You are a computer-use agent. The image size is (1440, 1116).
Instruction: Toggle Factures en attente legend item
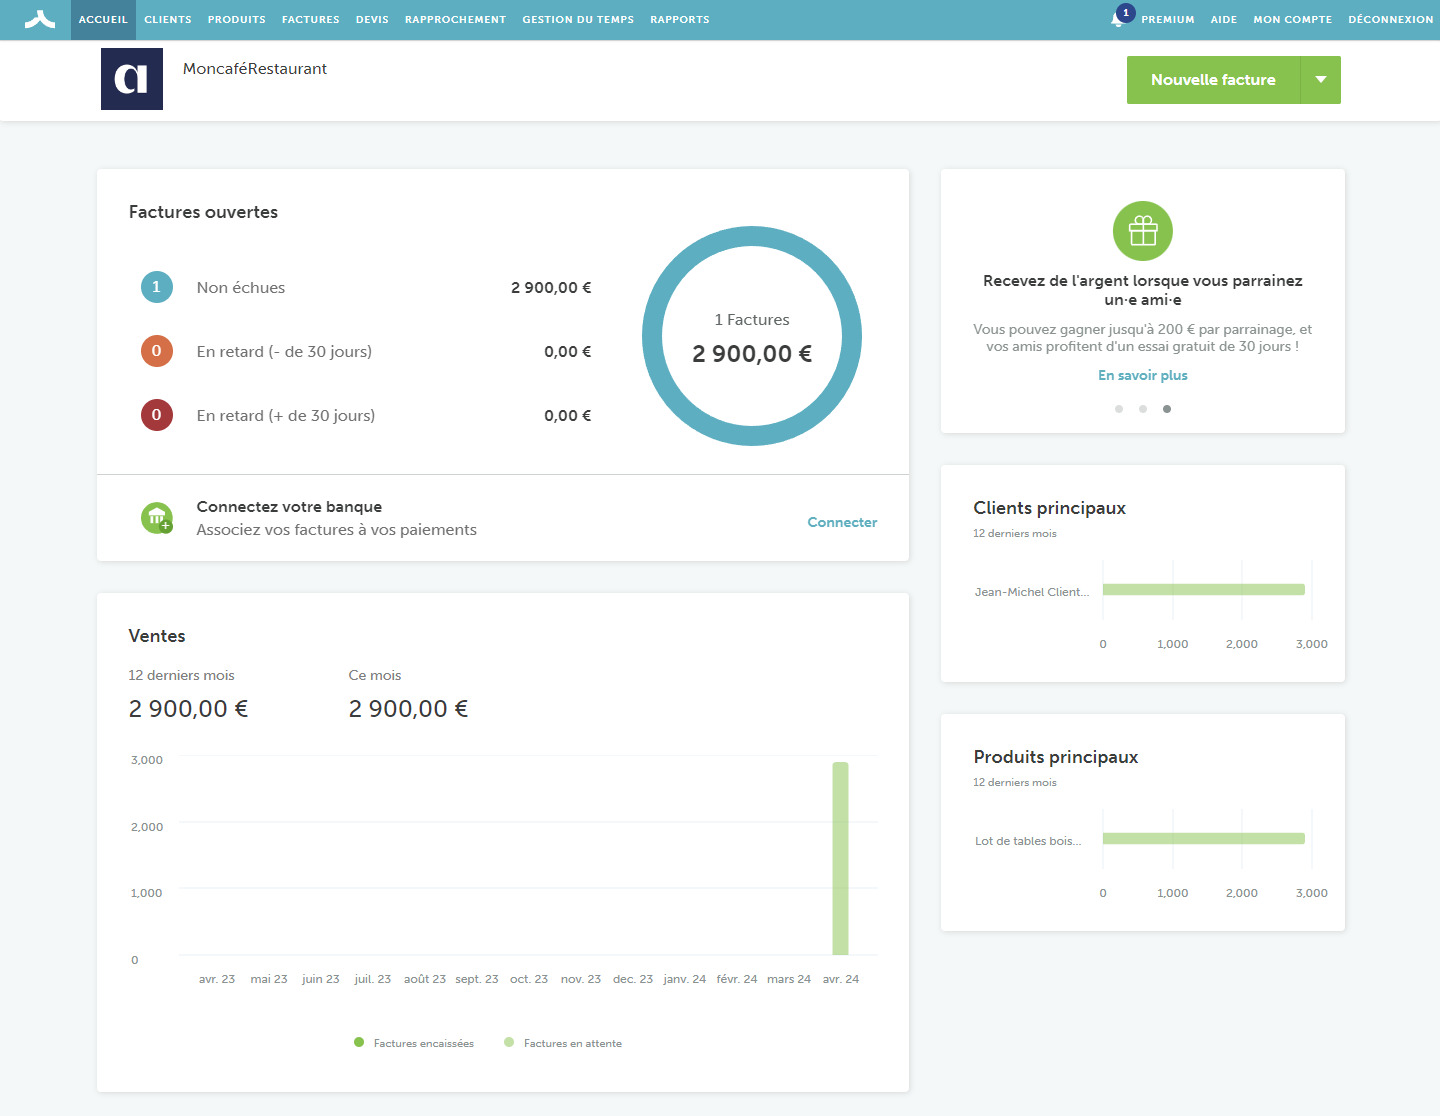coord(563,1043)
